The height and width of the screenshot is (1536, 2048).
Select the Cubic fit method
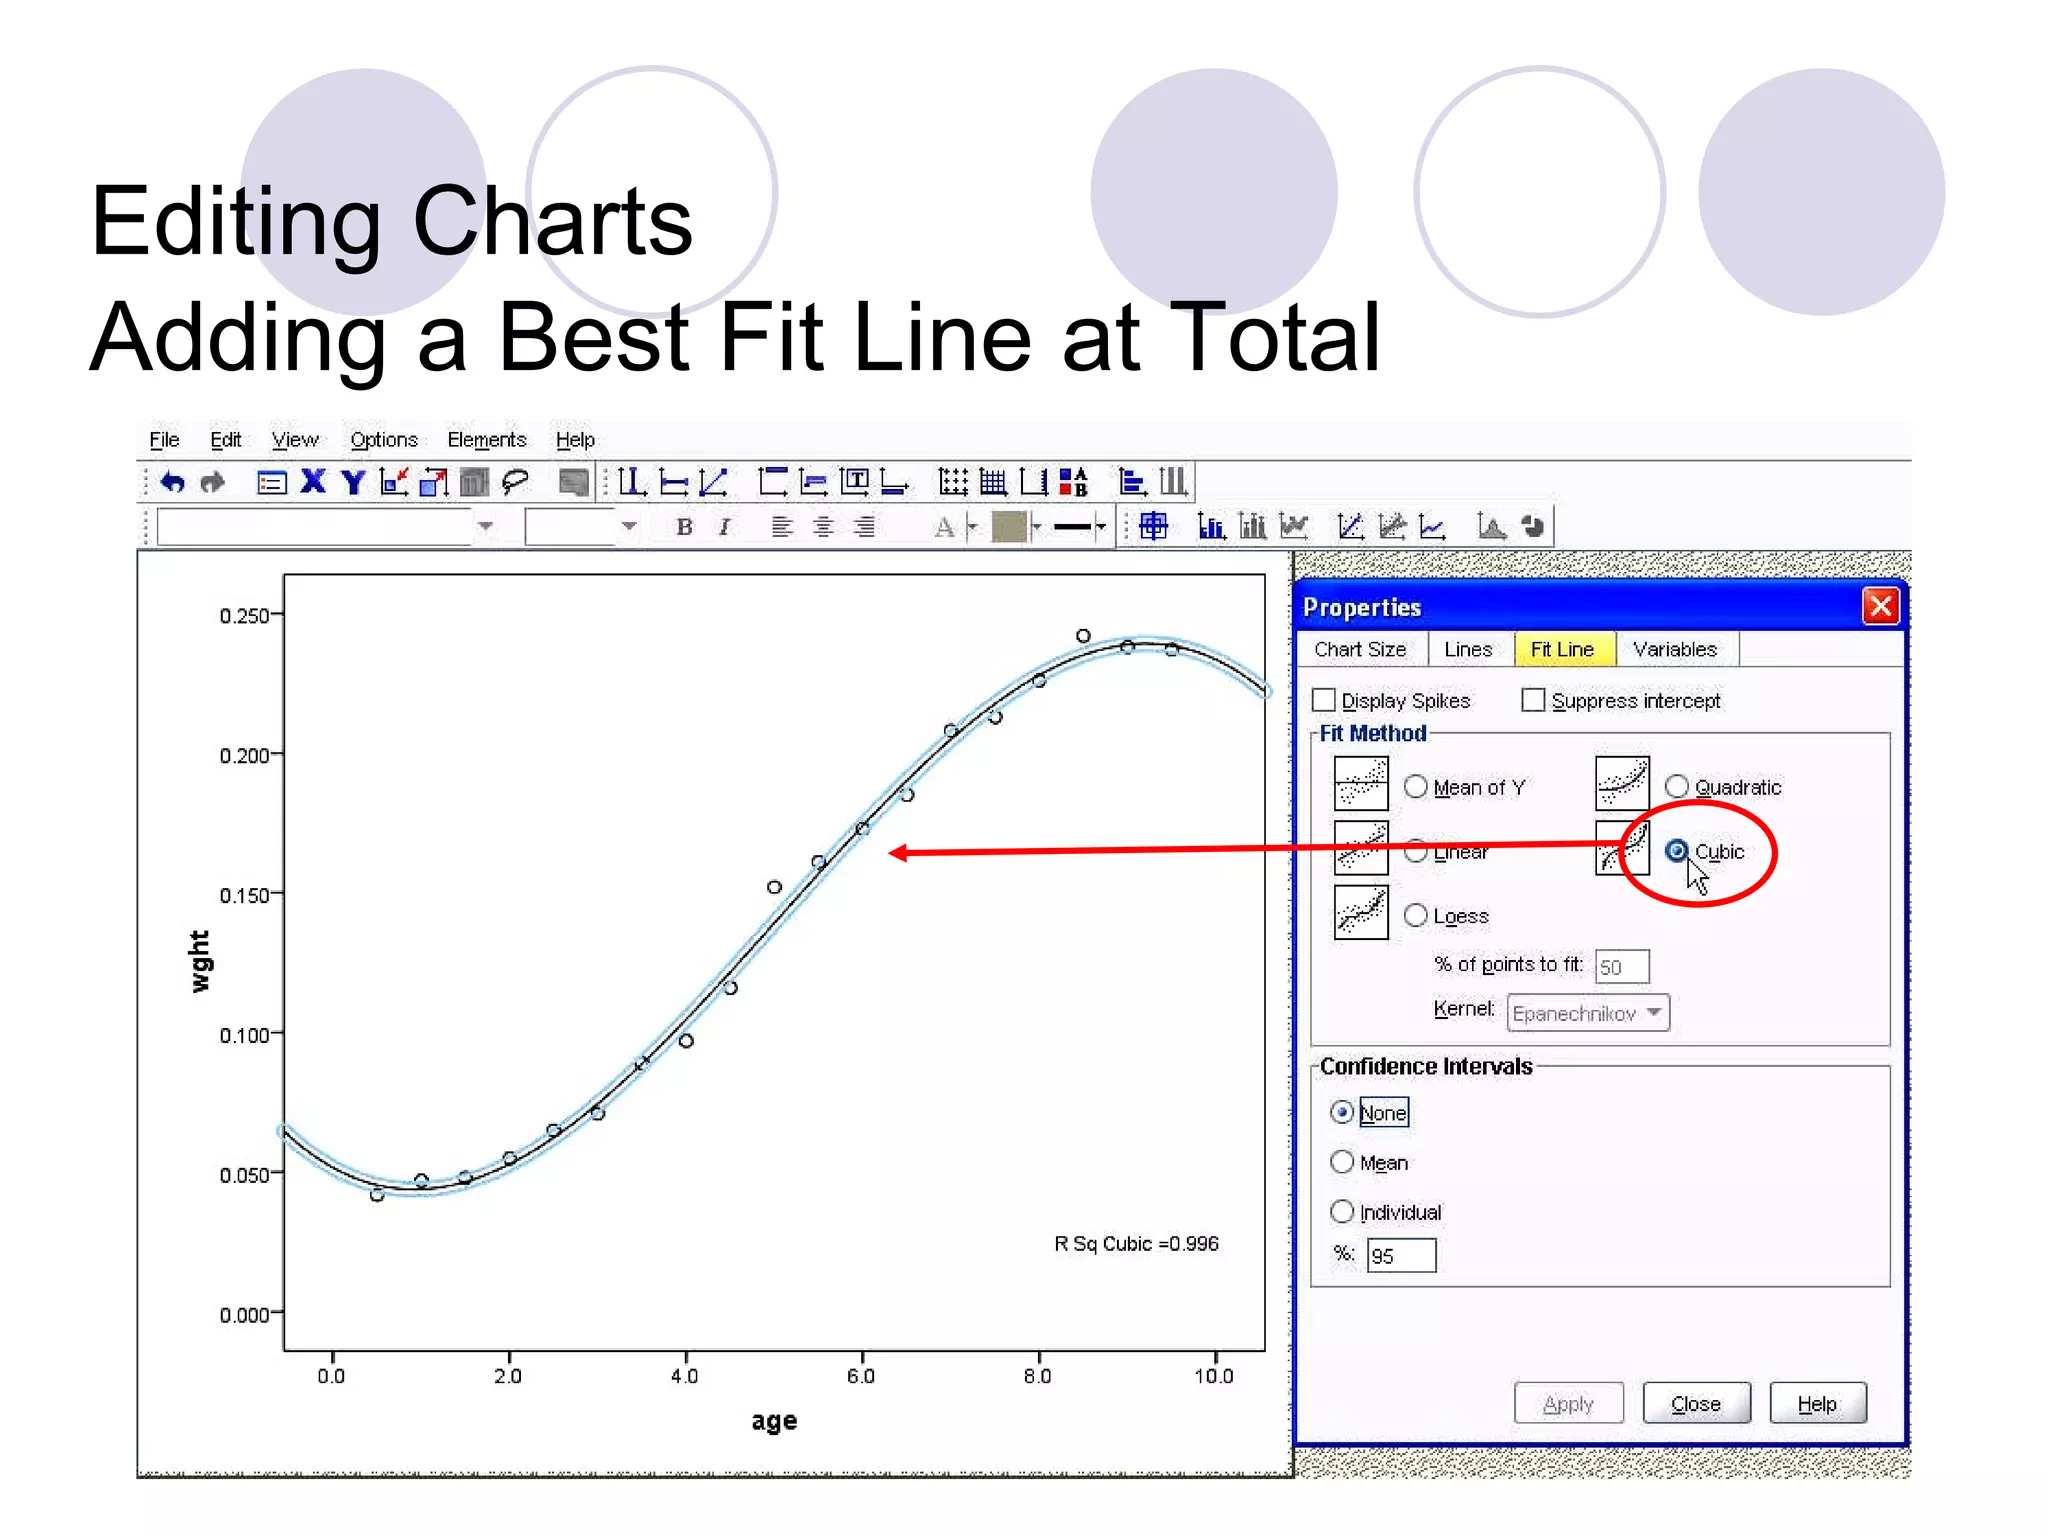click(1677, 851)
